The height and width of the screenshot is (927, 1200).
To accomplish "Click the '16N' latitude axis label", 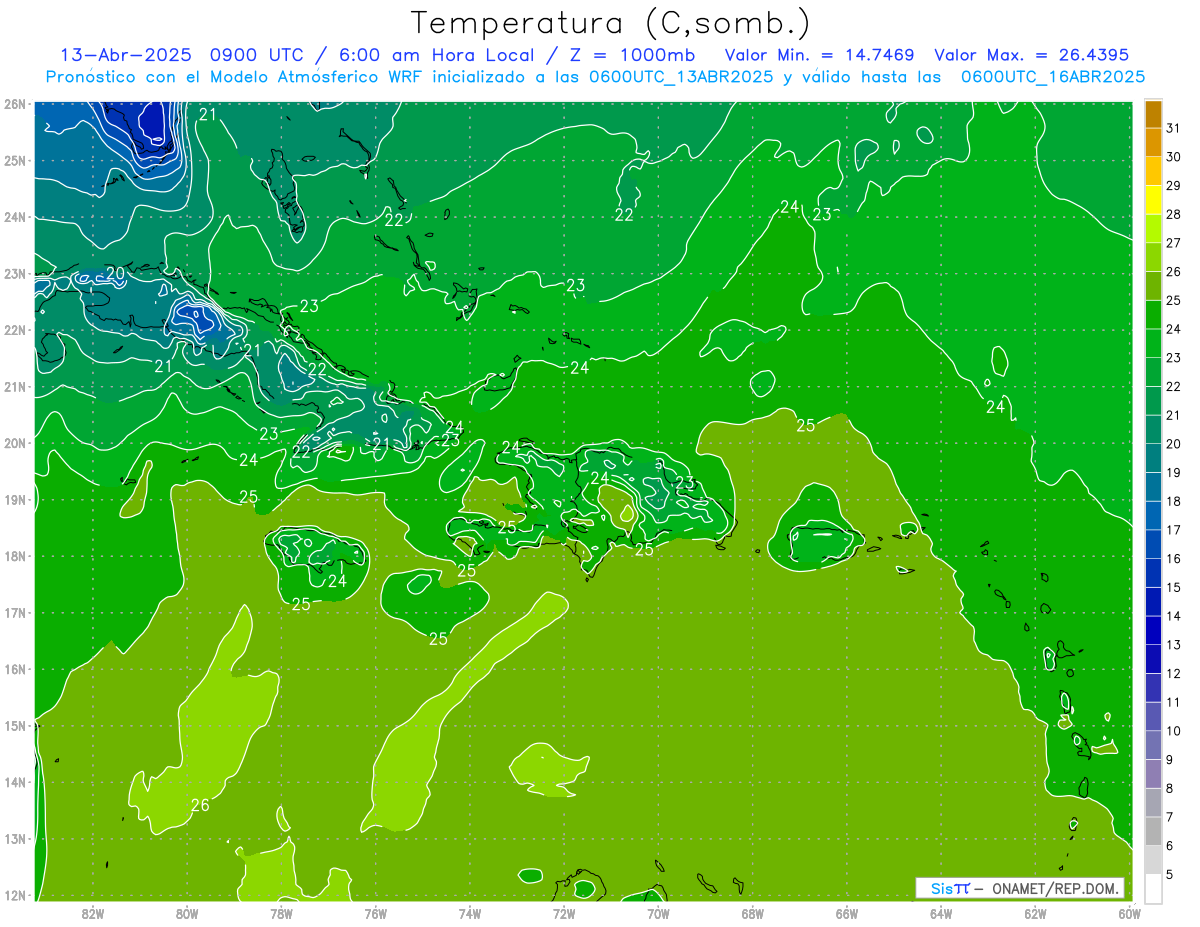I will [15, 669].
